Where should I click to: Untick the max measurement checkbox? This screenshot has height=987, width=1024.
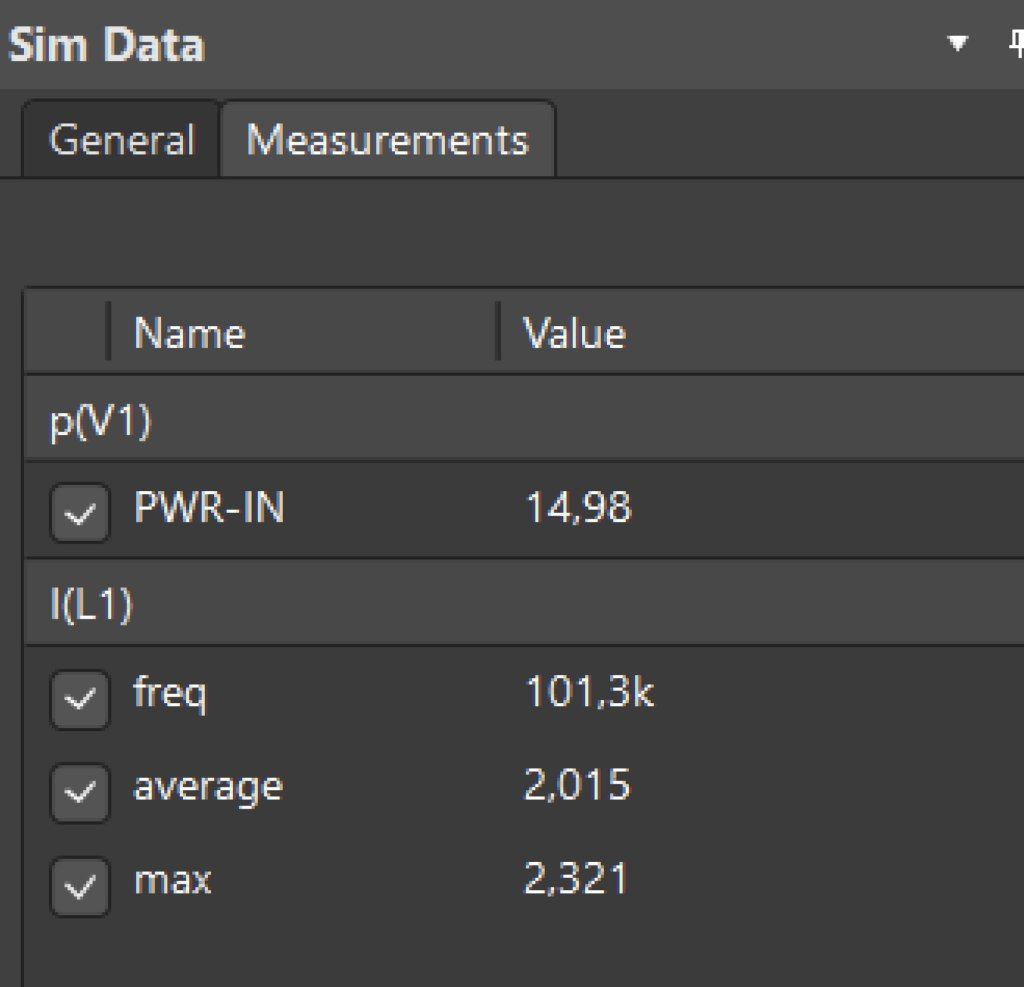(x=80, y=886)
